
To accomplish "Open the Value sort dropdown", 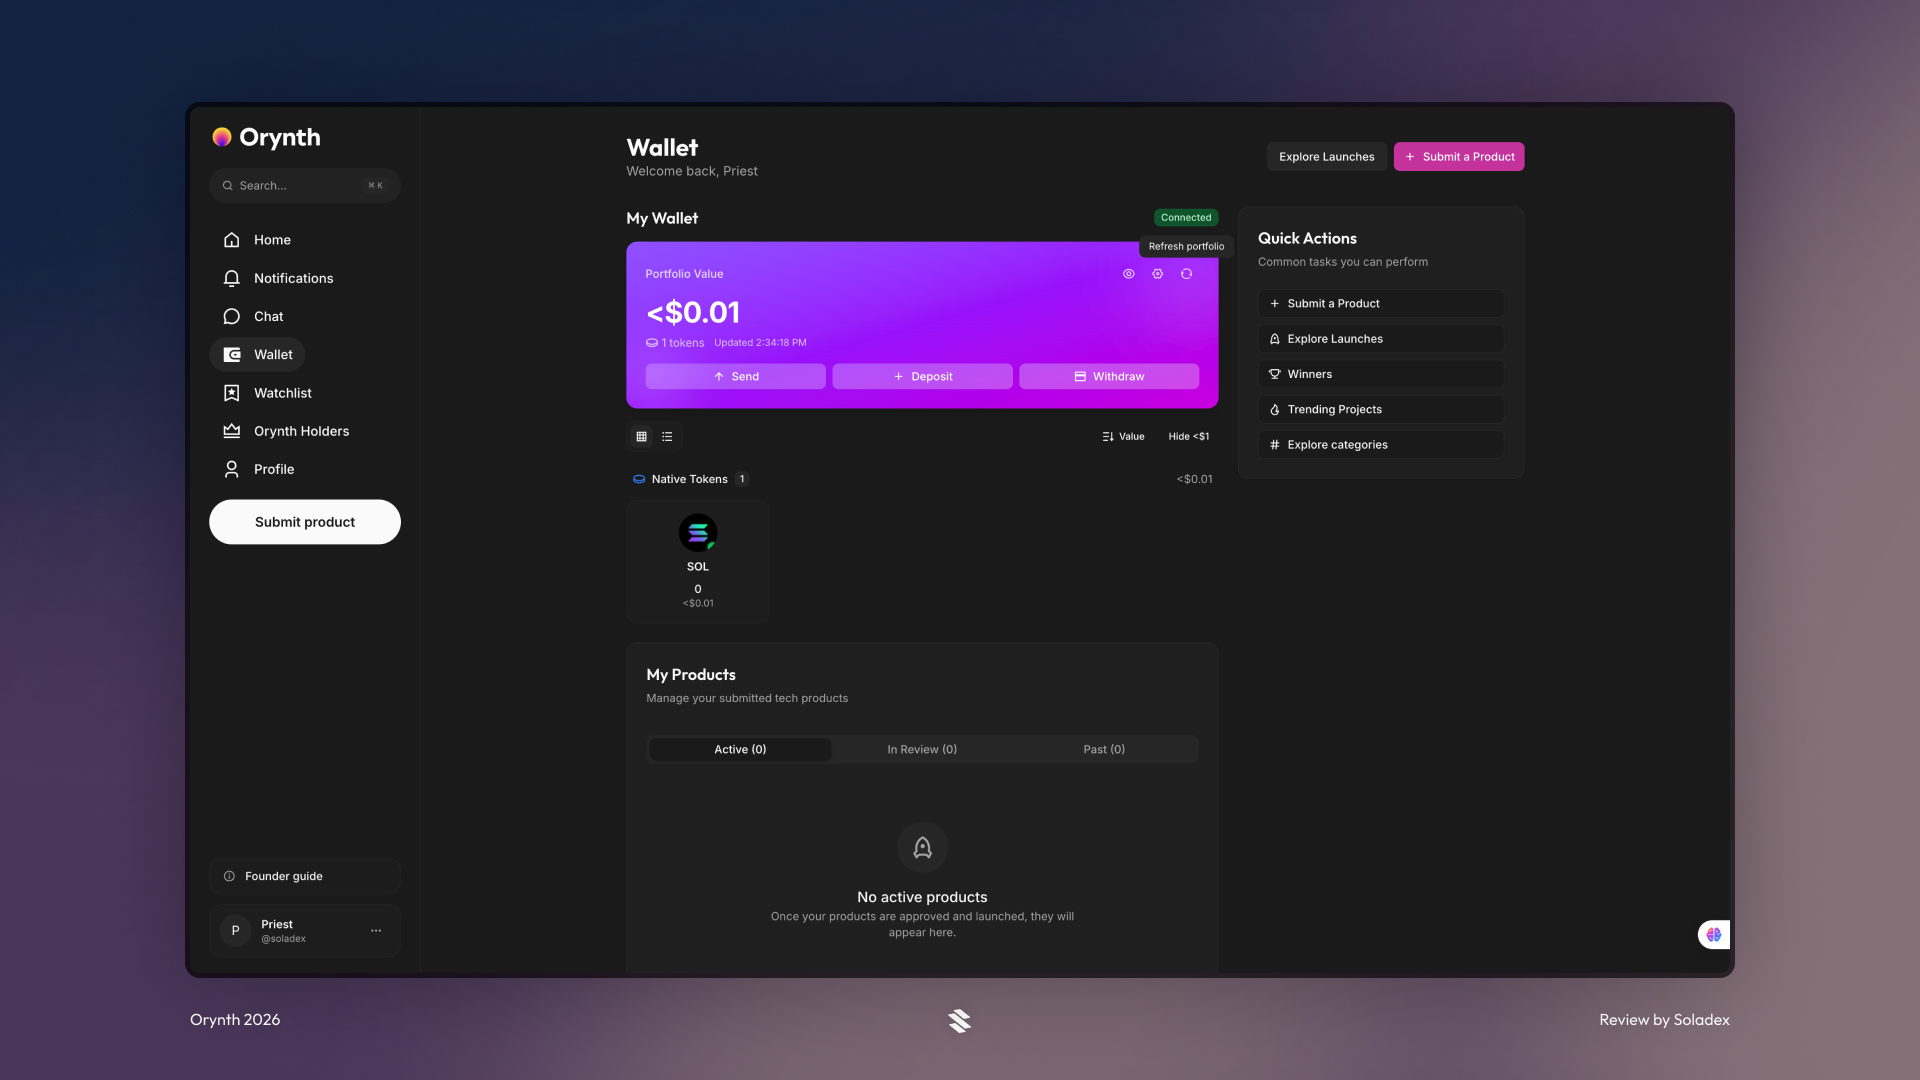I will (1123, 437).
